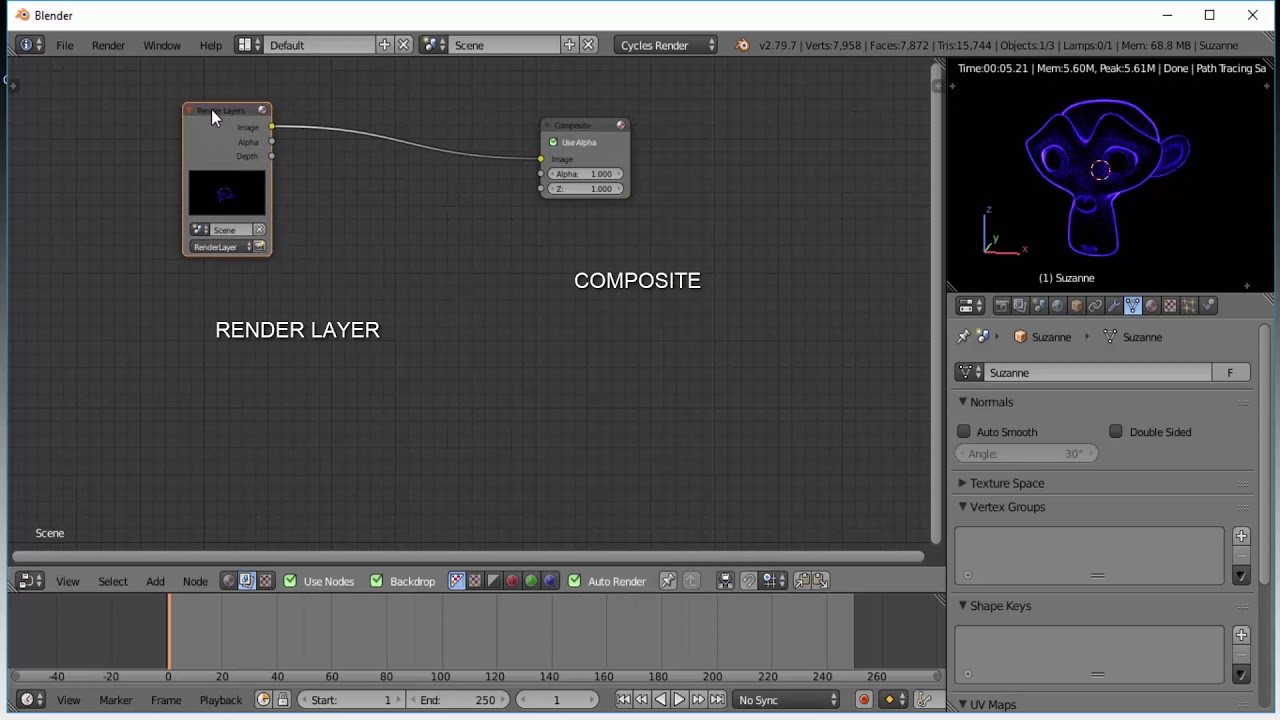Open the No Sync playback dropdown

[x=788, y=700]
